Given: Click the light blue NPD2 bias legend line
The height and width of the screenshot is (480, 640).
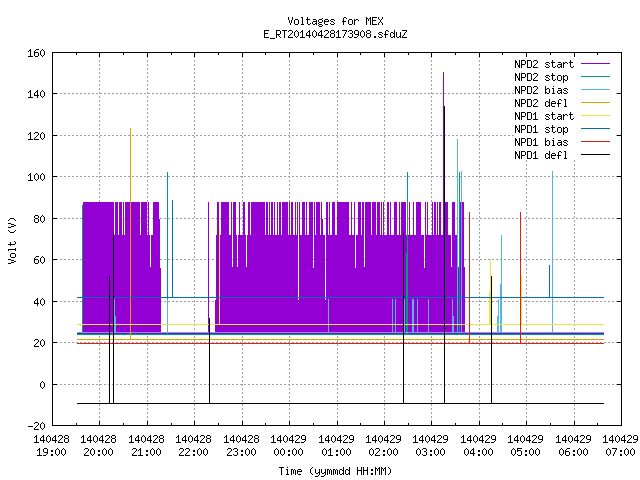Looking at the screenshot, I should (596, 89).
